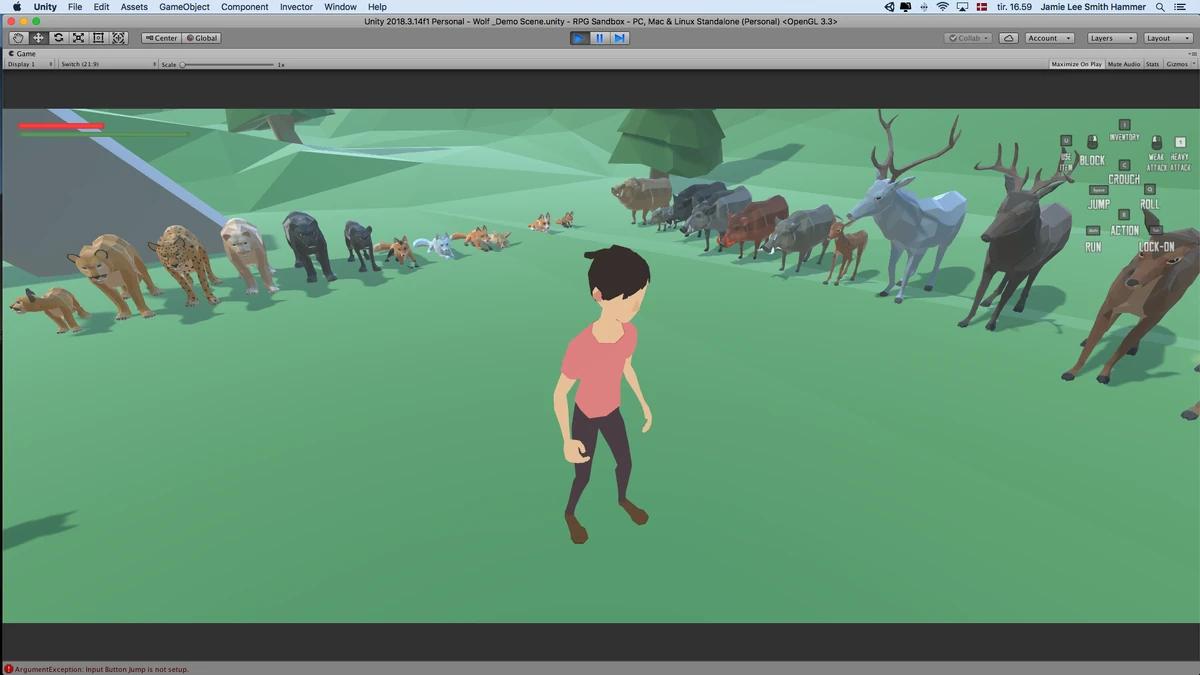Open the Wi-Fi status menu

942,7
